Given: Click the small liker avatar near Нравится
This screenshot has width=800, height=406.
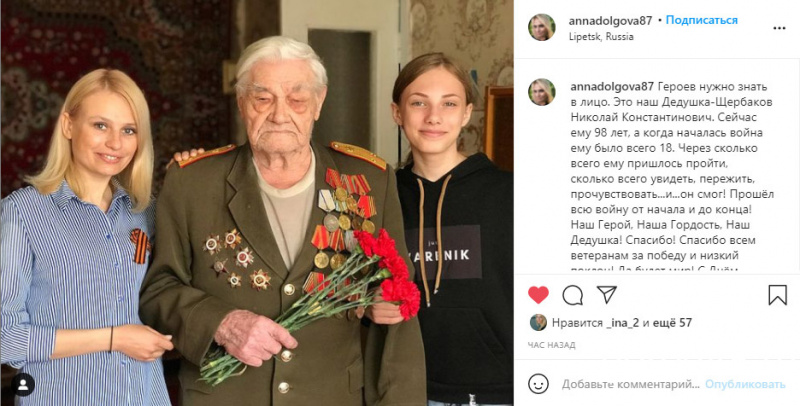Looking at the screenshot, I should (538, 322).
